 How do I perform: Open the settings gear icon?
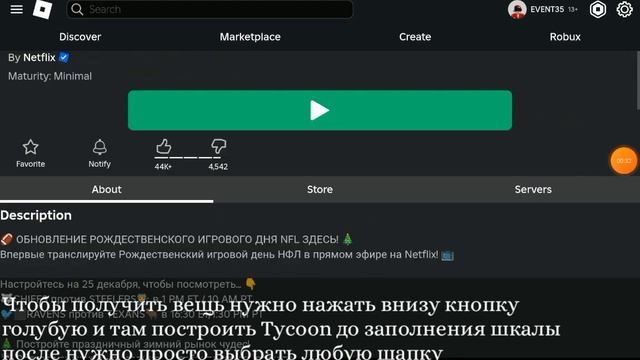pyautogui.click(x=624, y=9)
